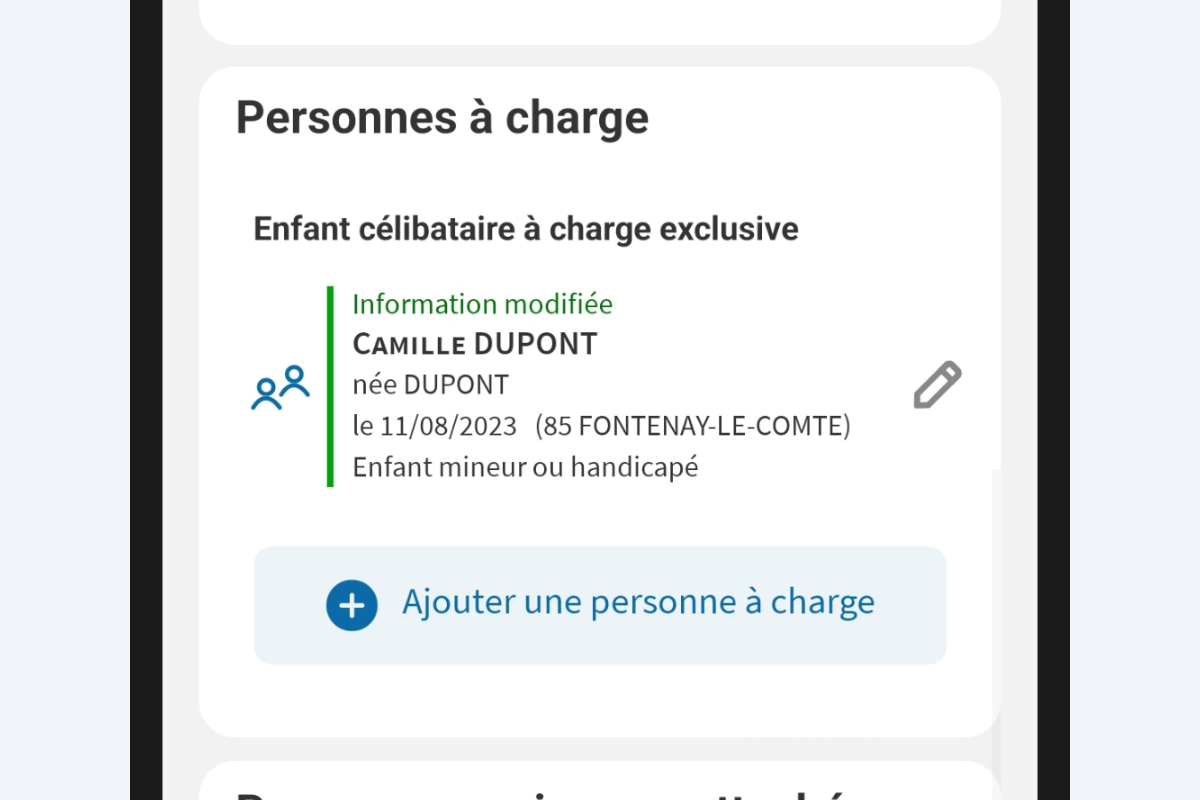
Task: Click the "née DUPONT" birth name line
Action: point(430,385)
